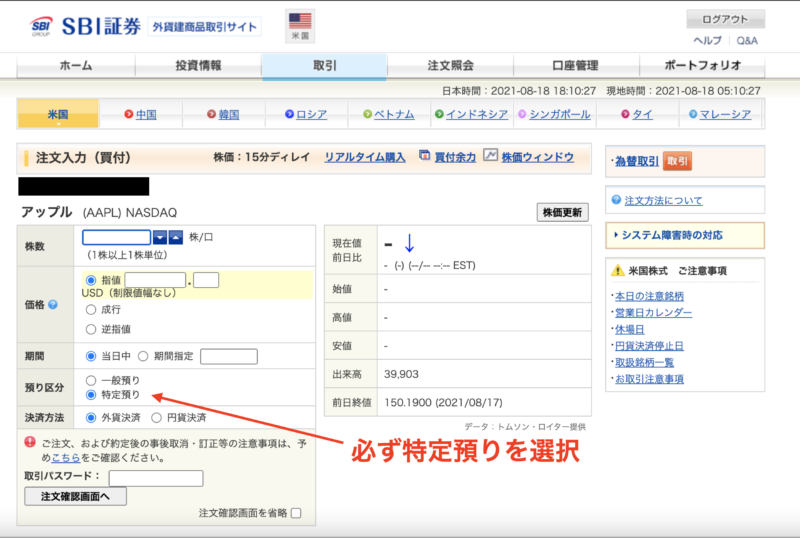800x538 pixels.
Task: Click the 株価更新 button
Action: (x=563, y=212)
